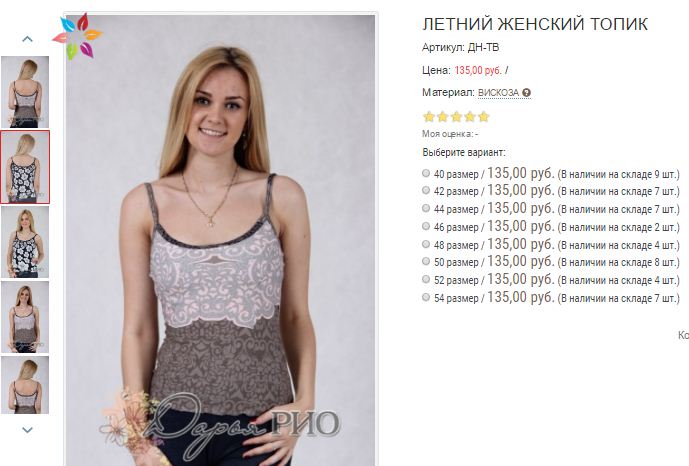Select the 40 размер radio option
This screenshot has height=466, width=689.
click(x=426, y=173)
